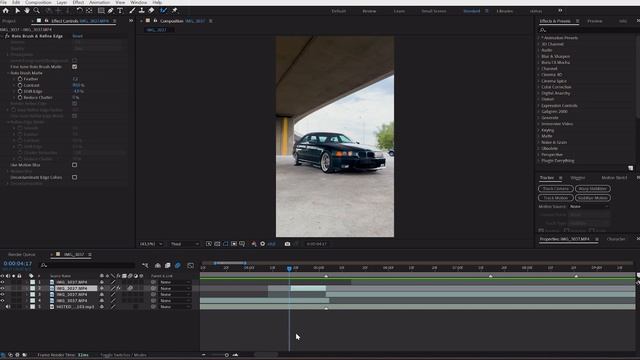Toggle Fine-tune Roto Brush Matte checkbox
This screenshot has height=360, width=640.
click(74, 67)
